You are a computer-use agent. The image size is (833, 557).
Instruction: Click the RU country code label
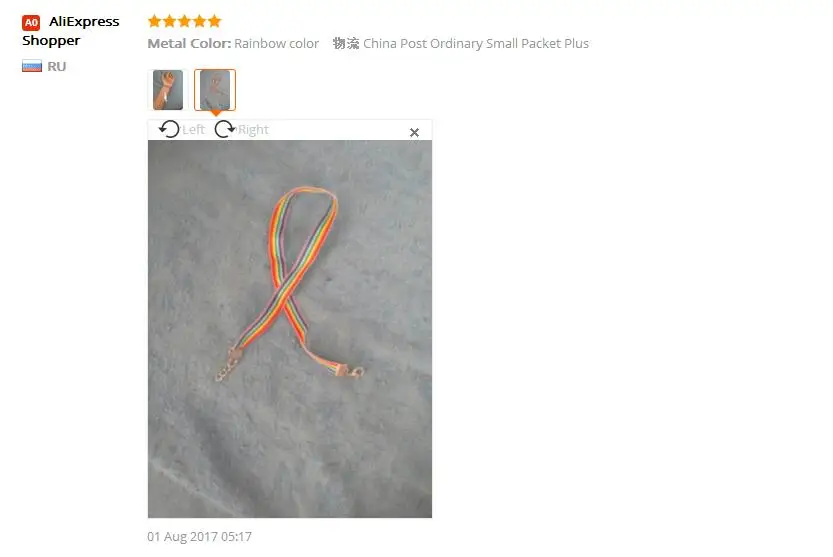click(x=56, y=66)
